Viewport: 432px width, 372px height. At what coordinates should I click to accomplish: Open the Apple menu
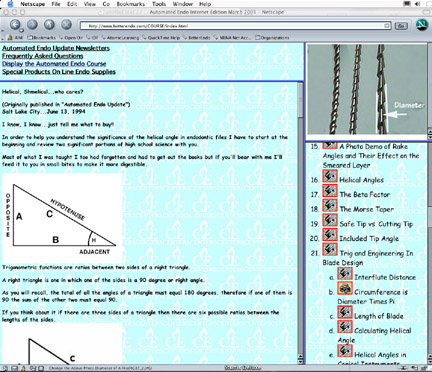pyautogui.click(x=11, y=4)
